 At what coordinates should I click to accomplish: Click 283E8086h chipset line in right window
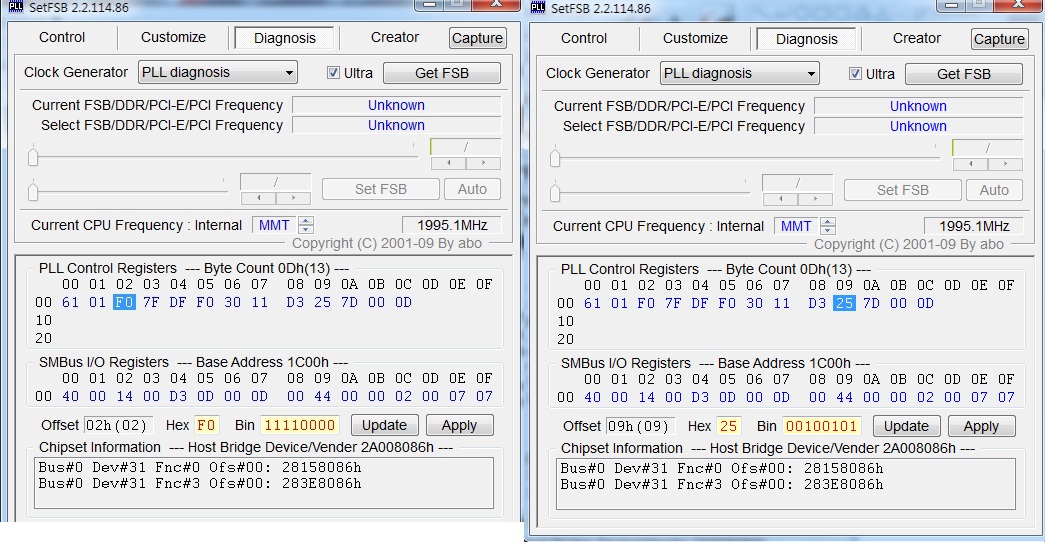(721, 484)
